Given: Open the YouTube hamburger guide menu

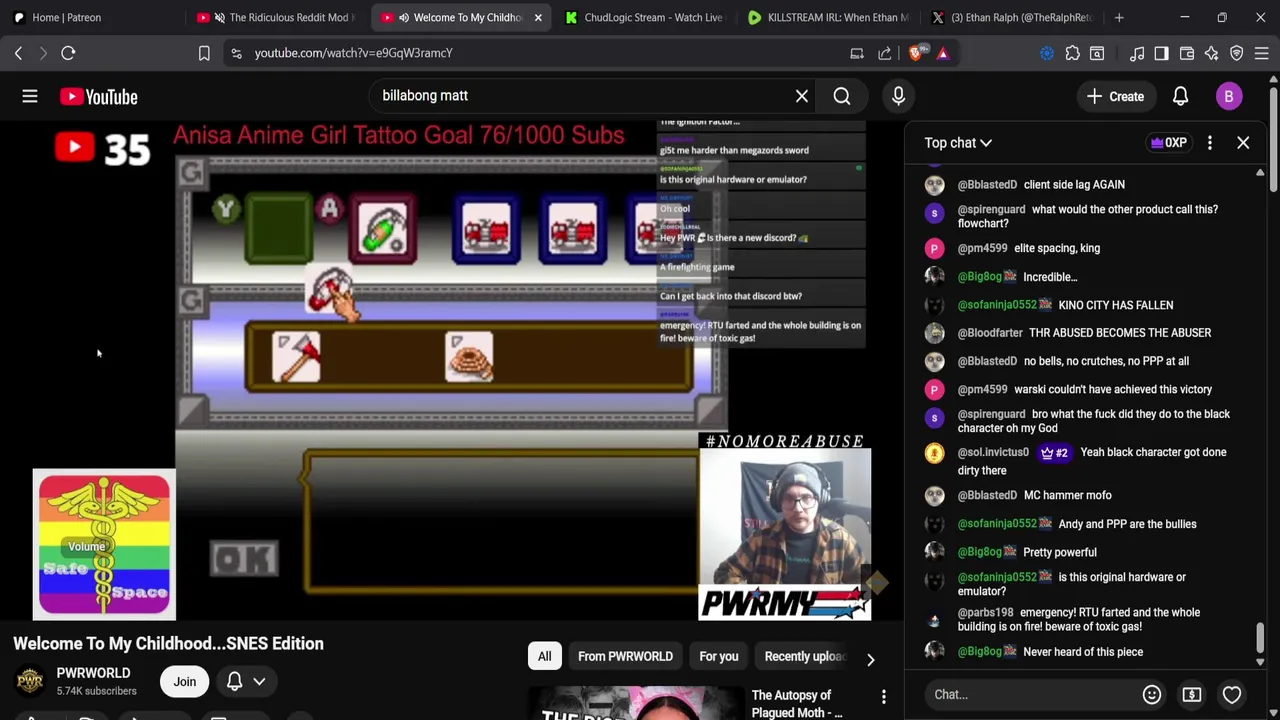Looking at the screenshot, I should tap(30, 96).
